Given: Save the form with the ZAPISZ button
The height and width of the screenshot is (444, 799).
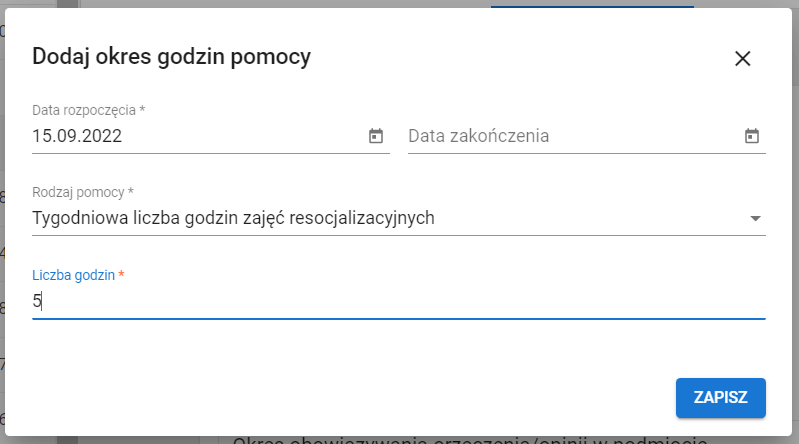Looking at the screenshot, I should (x=720, y=397).
